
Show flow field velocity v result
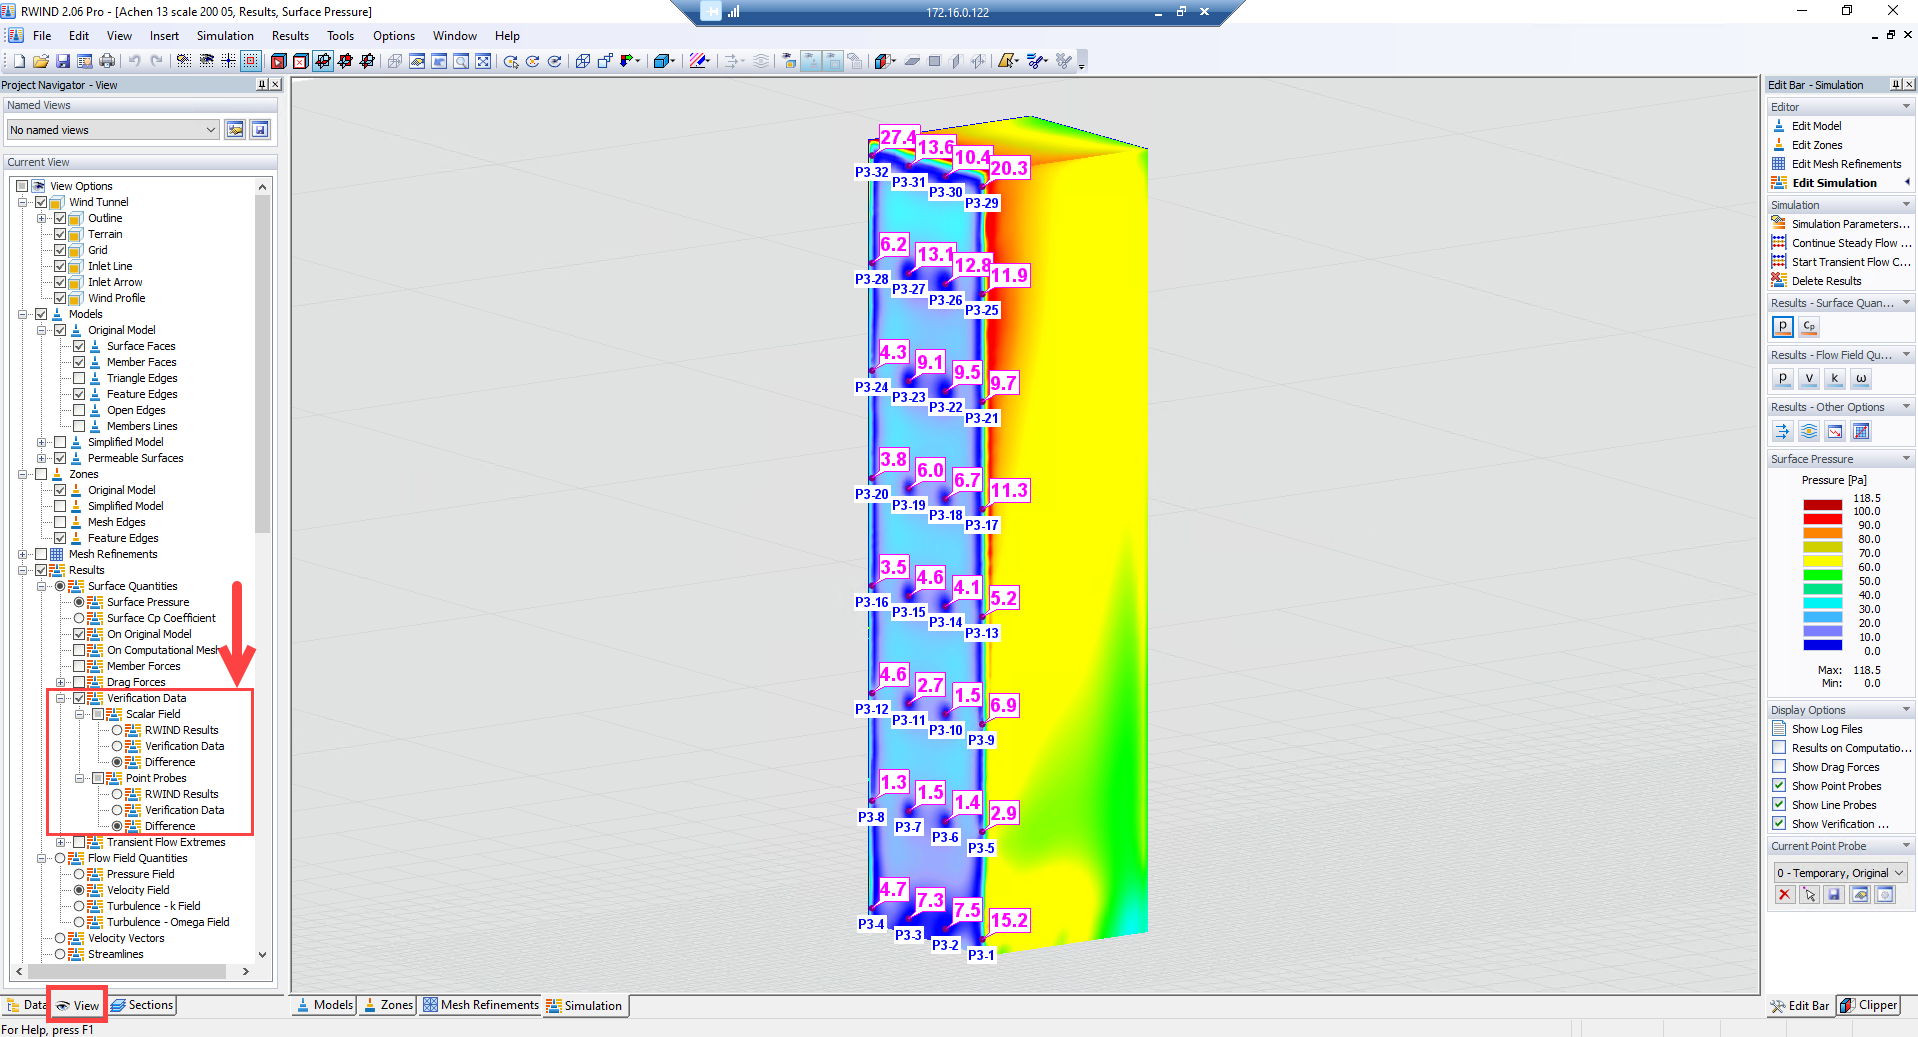1808,379
